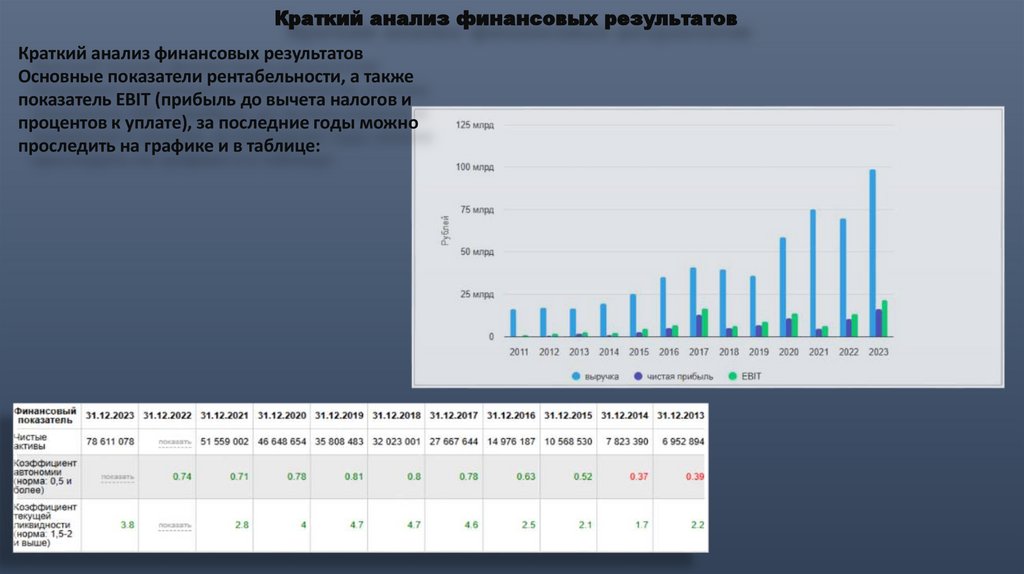The width and height of the screenshot is (1024, 574).
Task: Click the Финансовый показатель header cell
Action: (45, 415)
